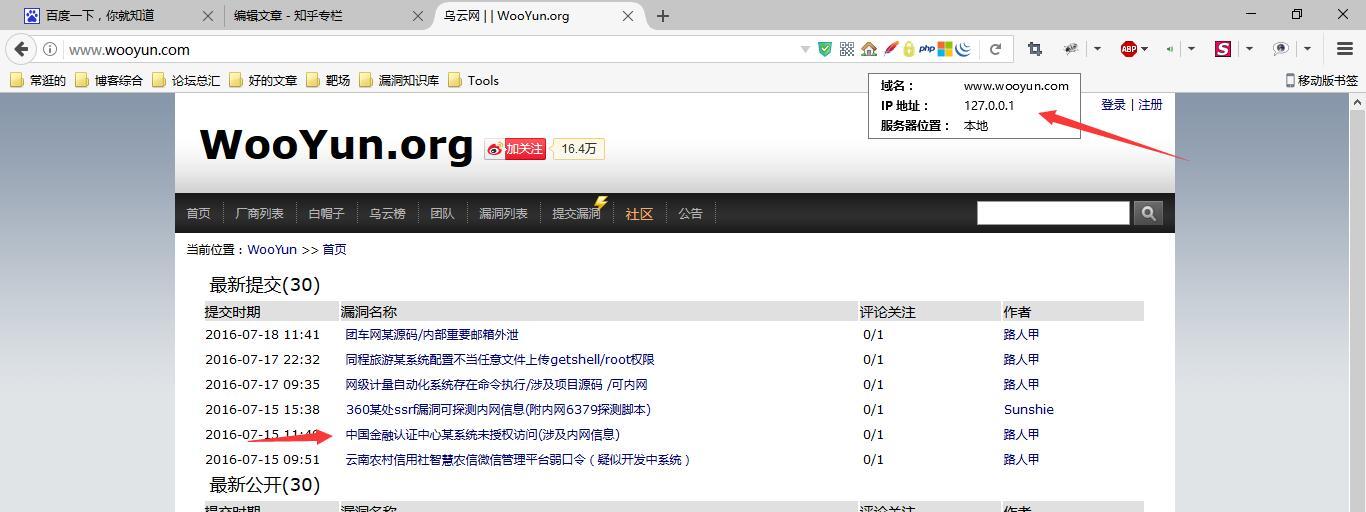Go back with the browser back arrow
Image resolution: width=1366 pixels, height=512 pixels.
[x=21, y=49]
